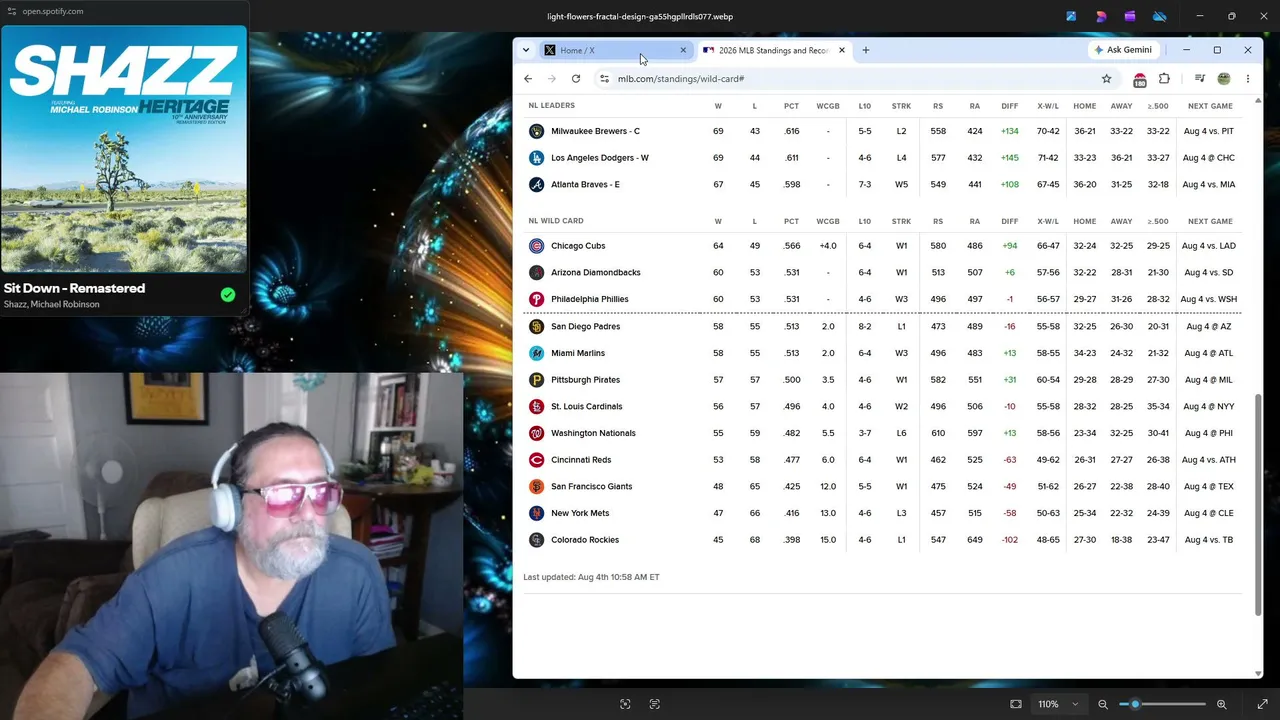Switch to the Home / X tab
This screenshot has width=1280, height=720.
pyautogui.click(x=615, y=50)
